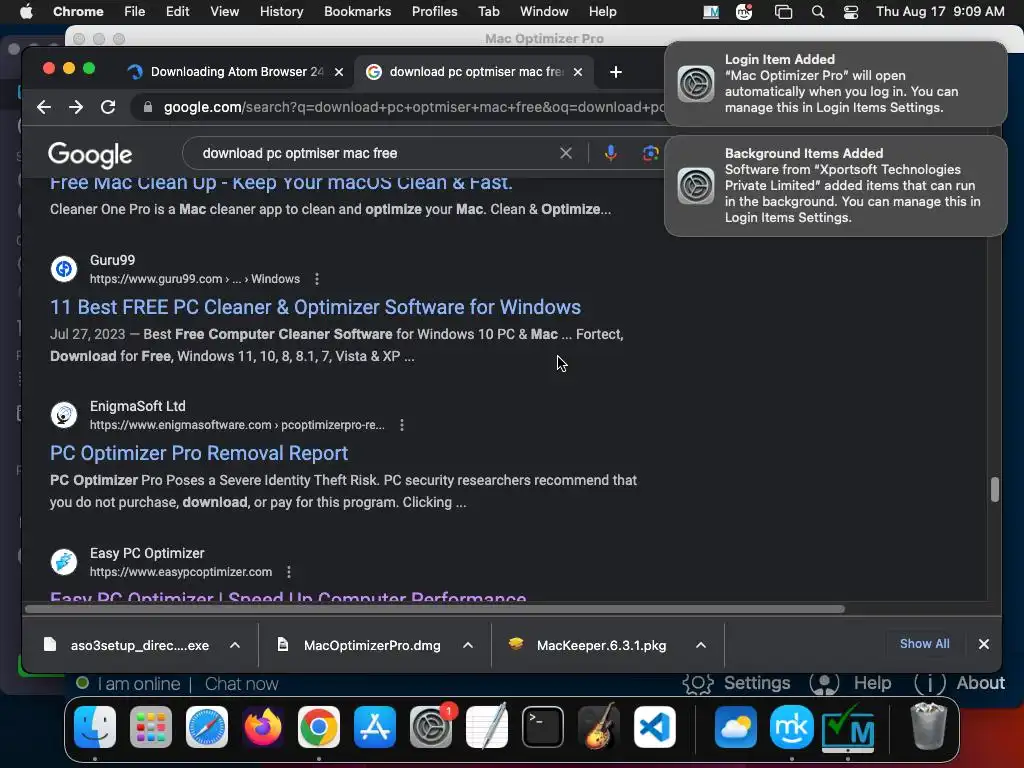Open Visual Studio Code from the Dock
The image size is (1024, 768).
coord(655,727)
